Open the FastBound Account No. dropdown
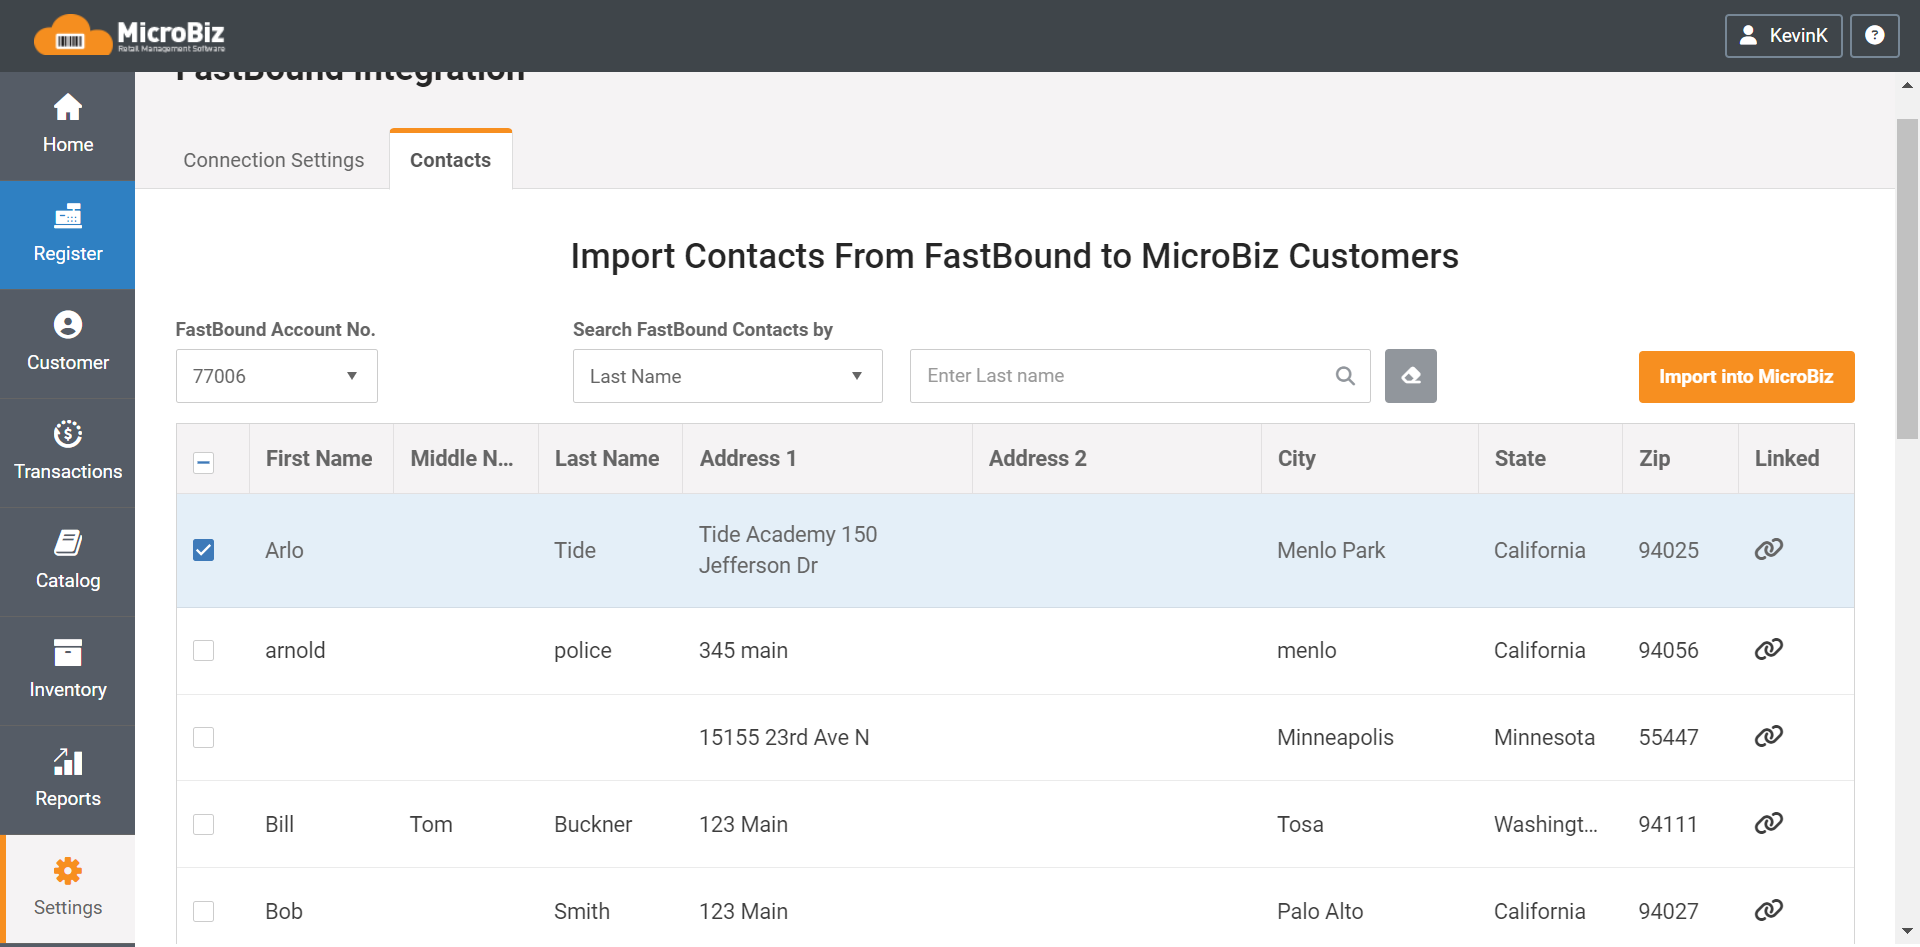The height and width of the screenshot is (947, 1920). pyautogui.click(x=277, y=376)
